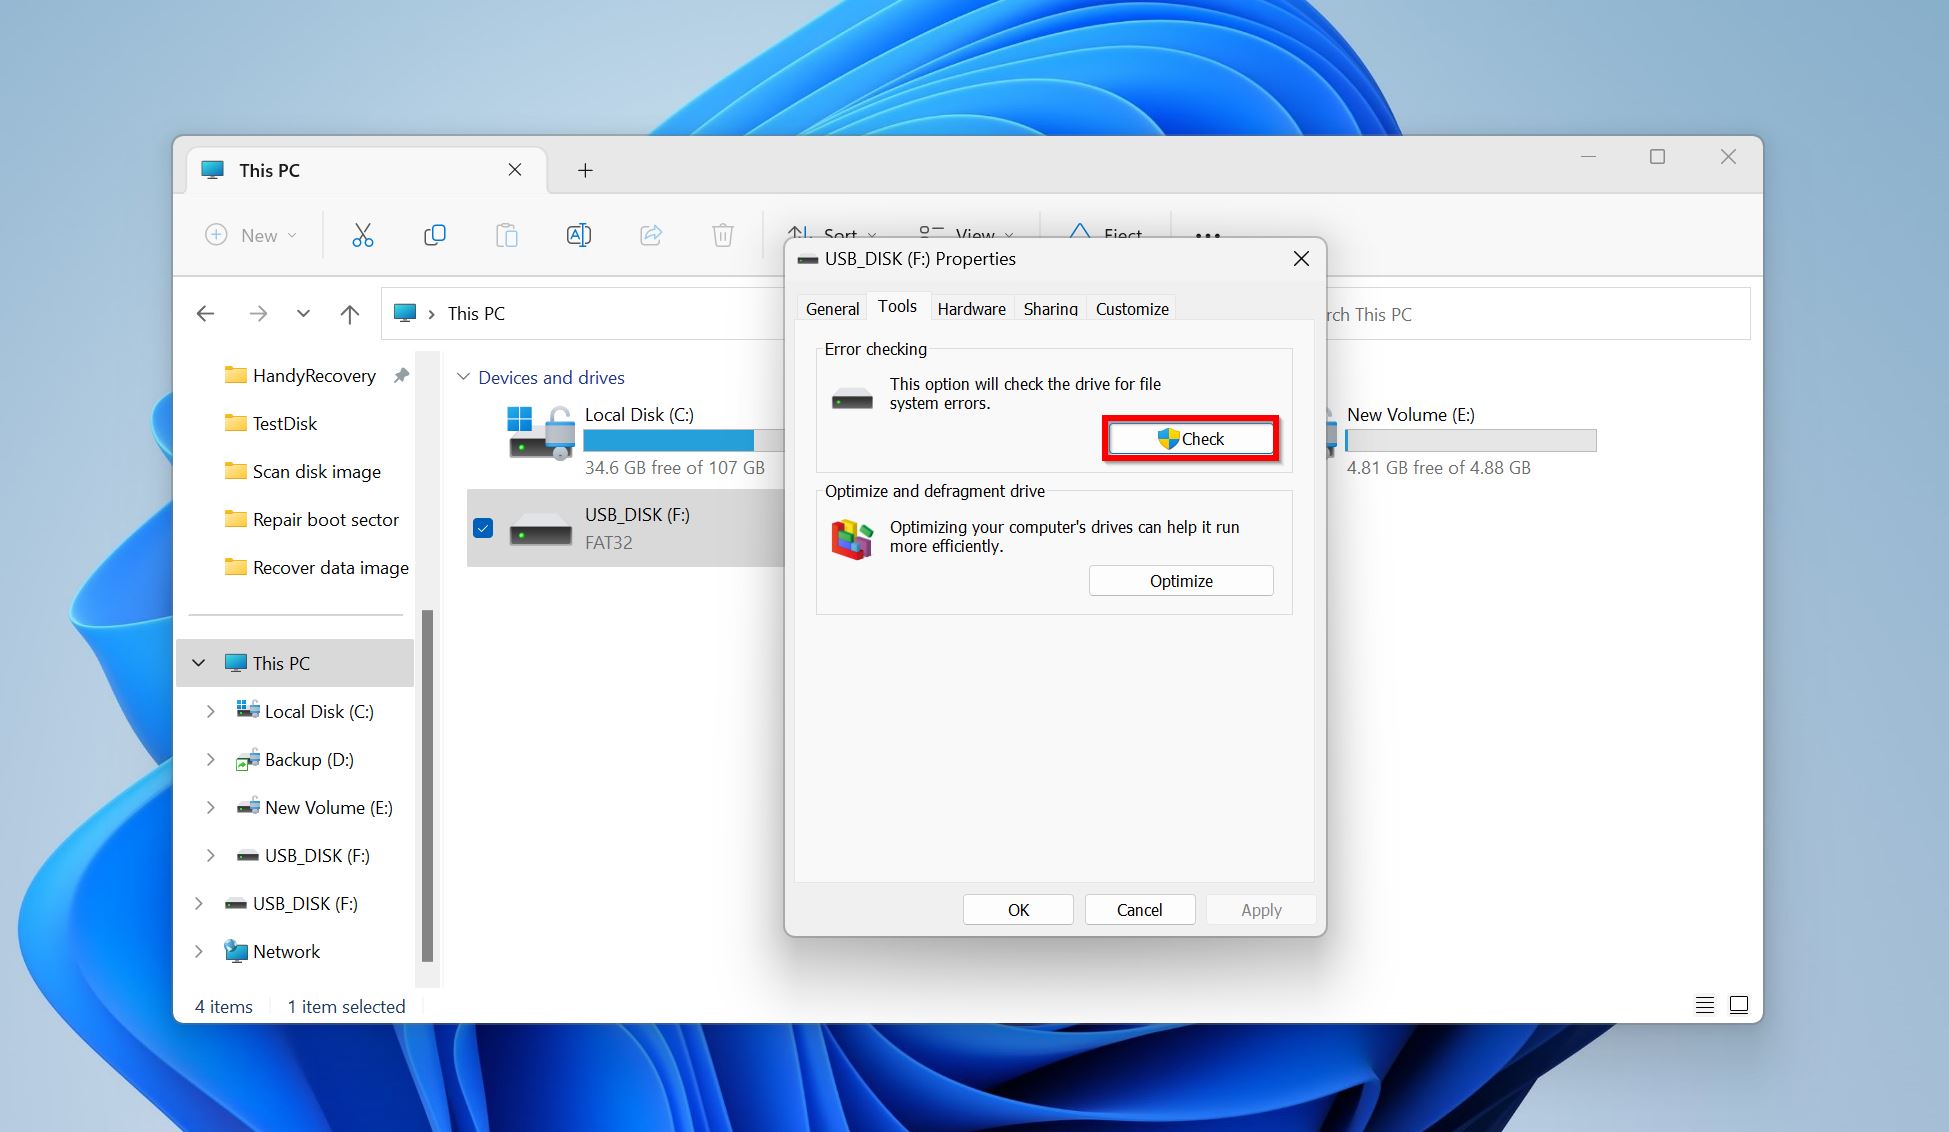
Task: Click the details view layout icon
Action: [1705, 1004]
